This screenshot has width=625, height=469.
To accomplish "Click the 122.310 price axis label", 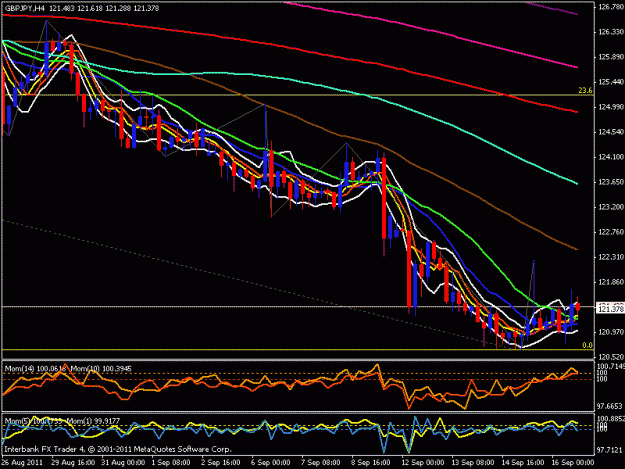I will point(610,257).
